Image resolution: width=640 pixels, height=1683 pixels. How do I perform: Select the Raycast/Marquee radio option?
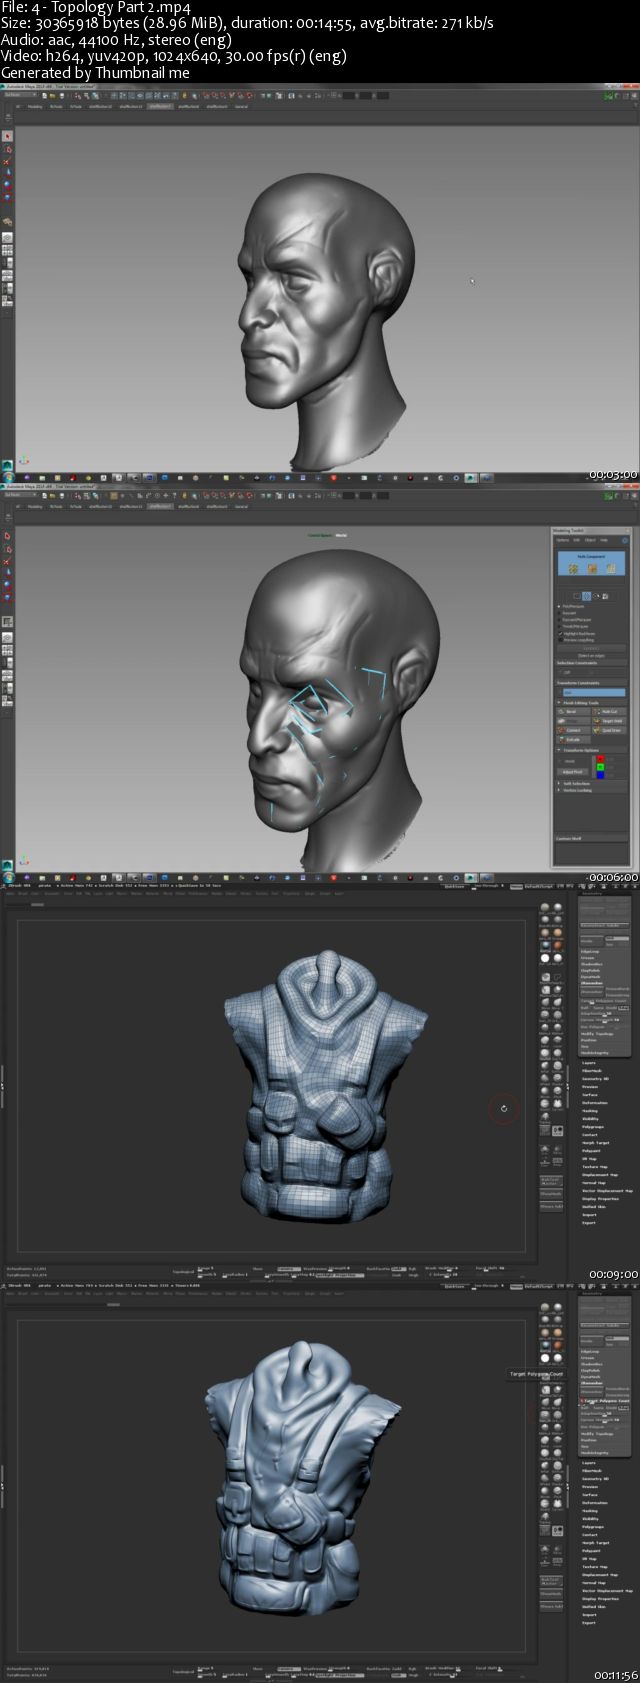tap(574, 620)
